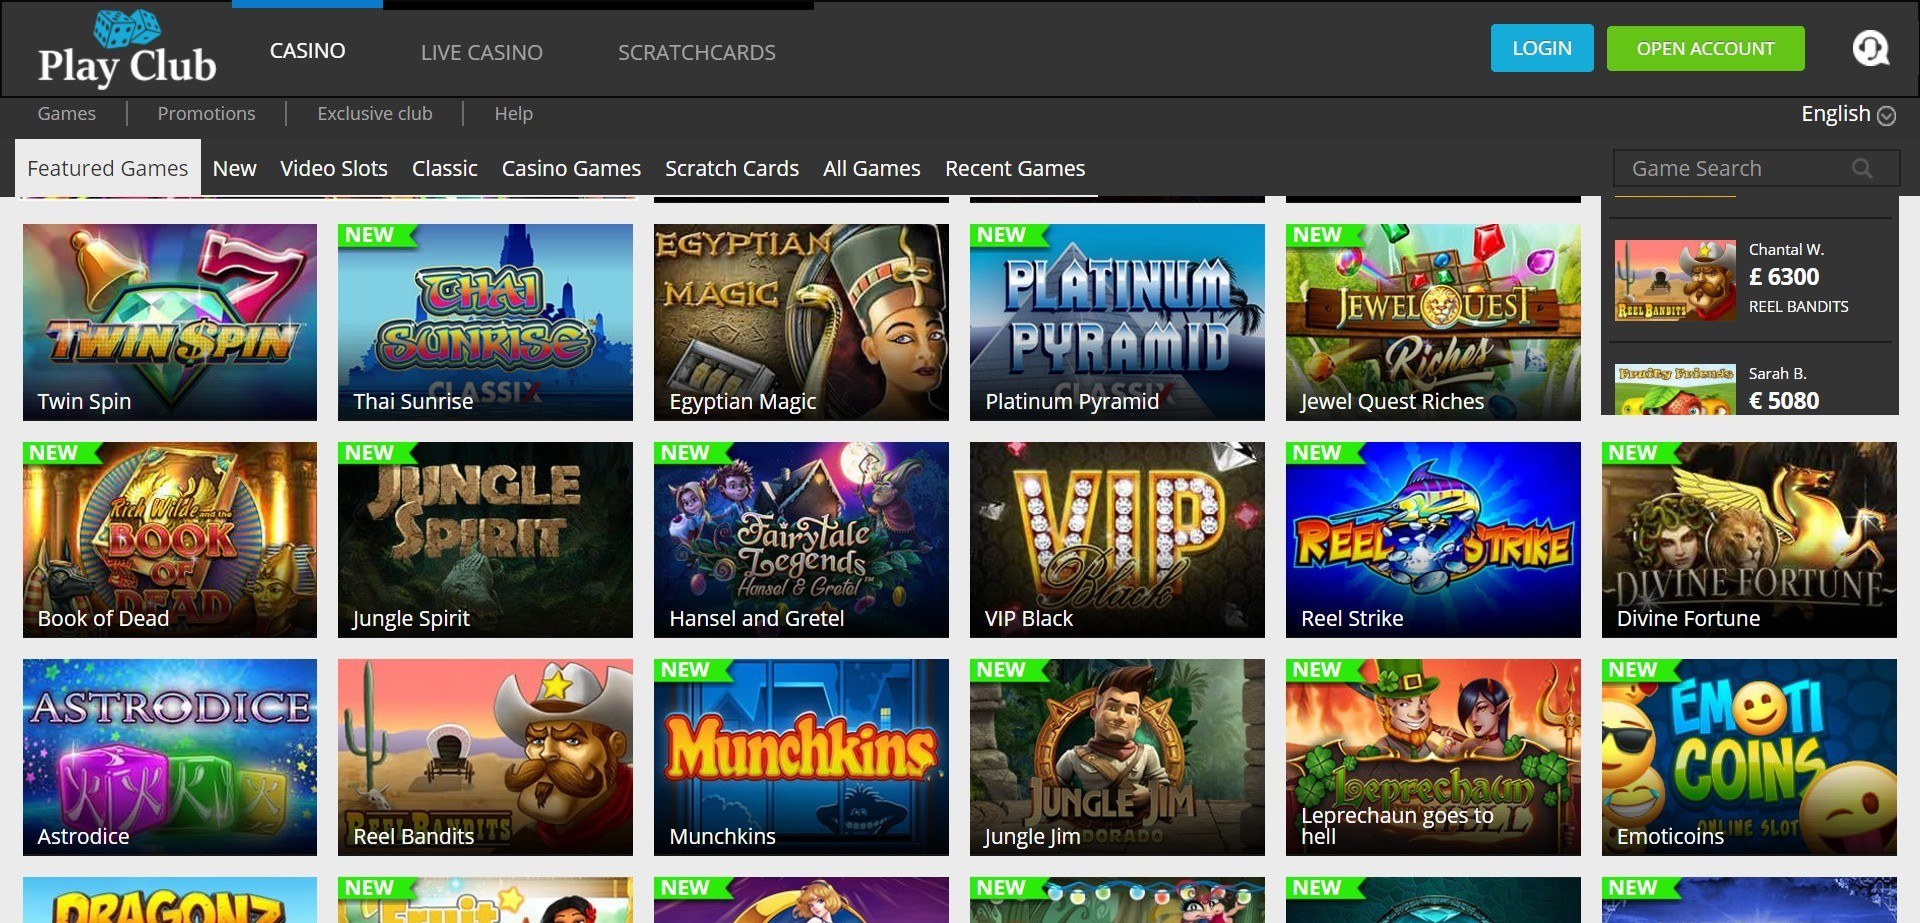Click the Chantal W. winner name
Image resolution: width=1920 pixels, height=923 pixels.
point(1786,250)
